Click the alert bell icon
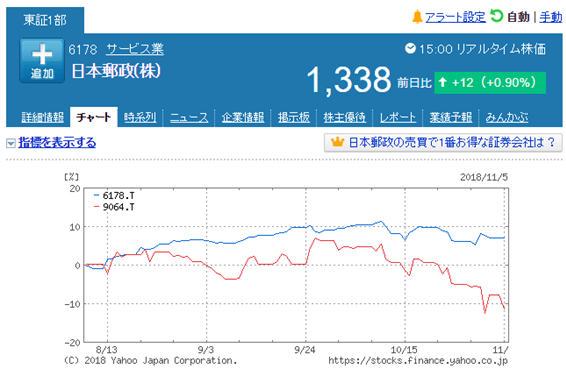The image size is (566, 368). click(x=417, y=17)
